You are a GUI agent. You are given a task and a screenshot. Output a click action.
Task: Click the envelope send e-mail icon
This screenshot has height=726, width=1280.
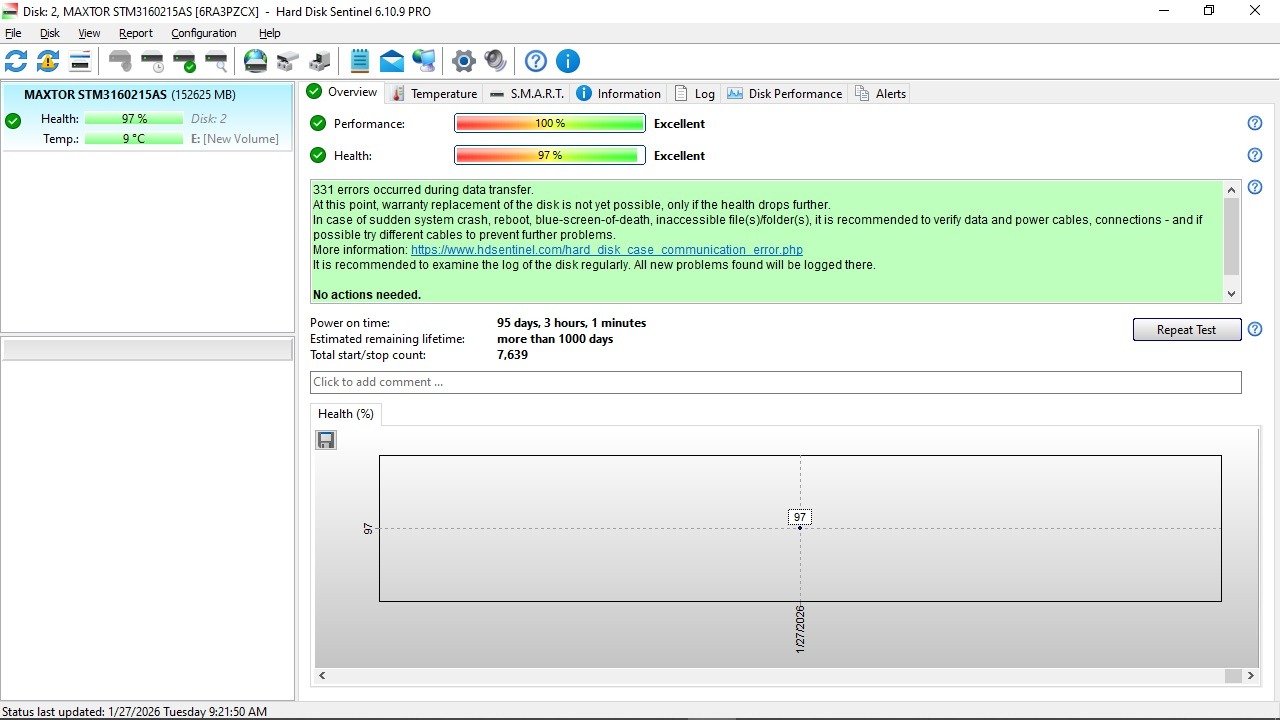(392, 62)
